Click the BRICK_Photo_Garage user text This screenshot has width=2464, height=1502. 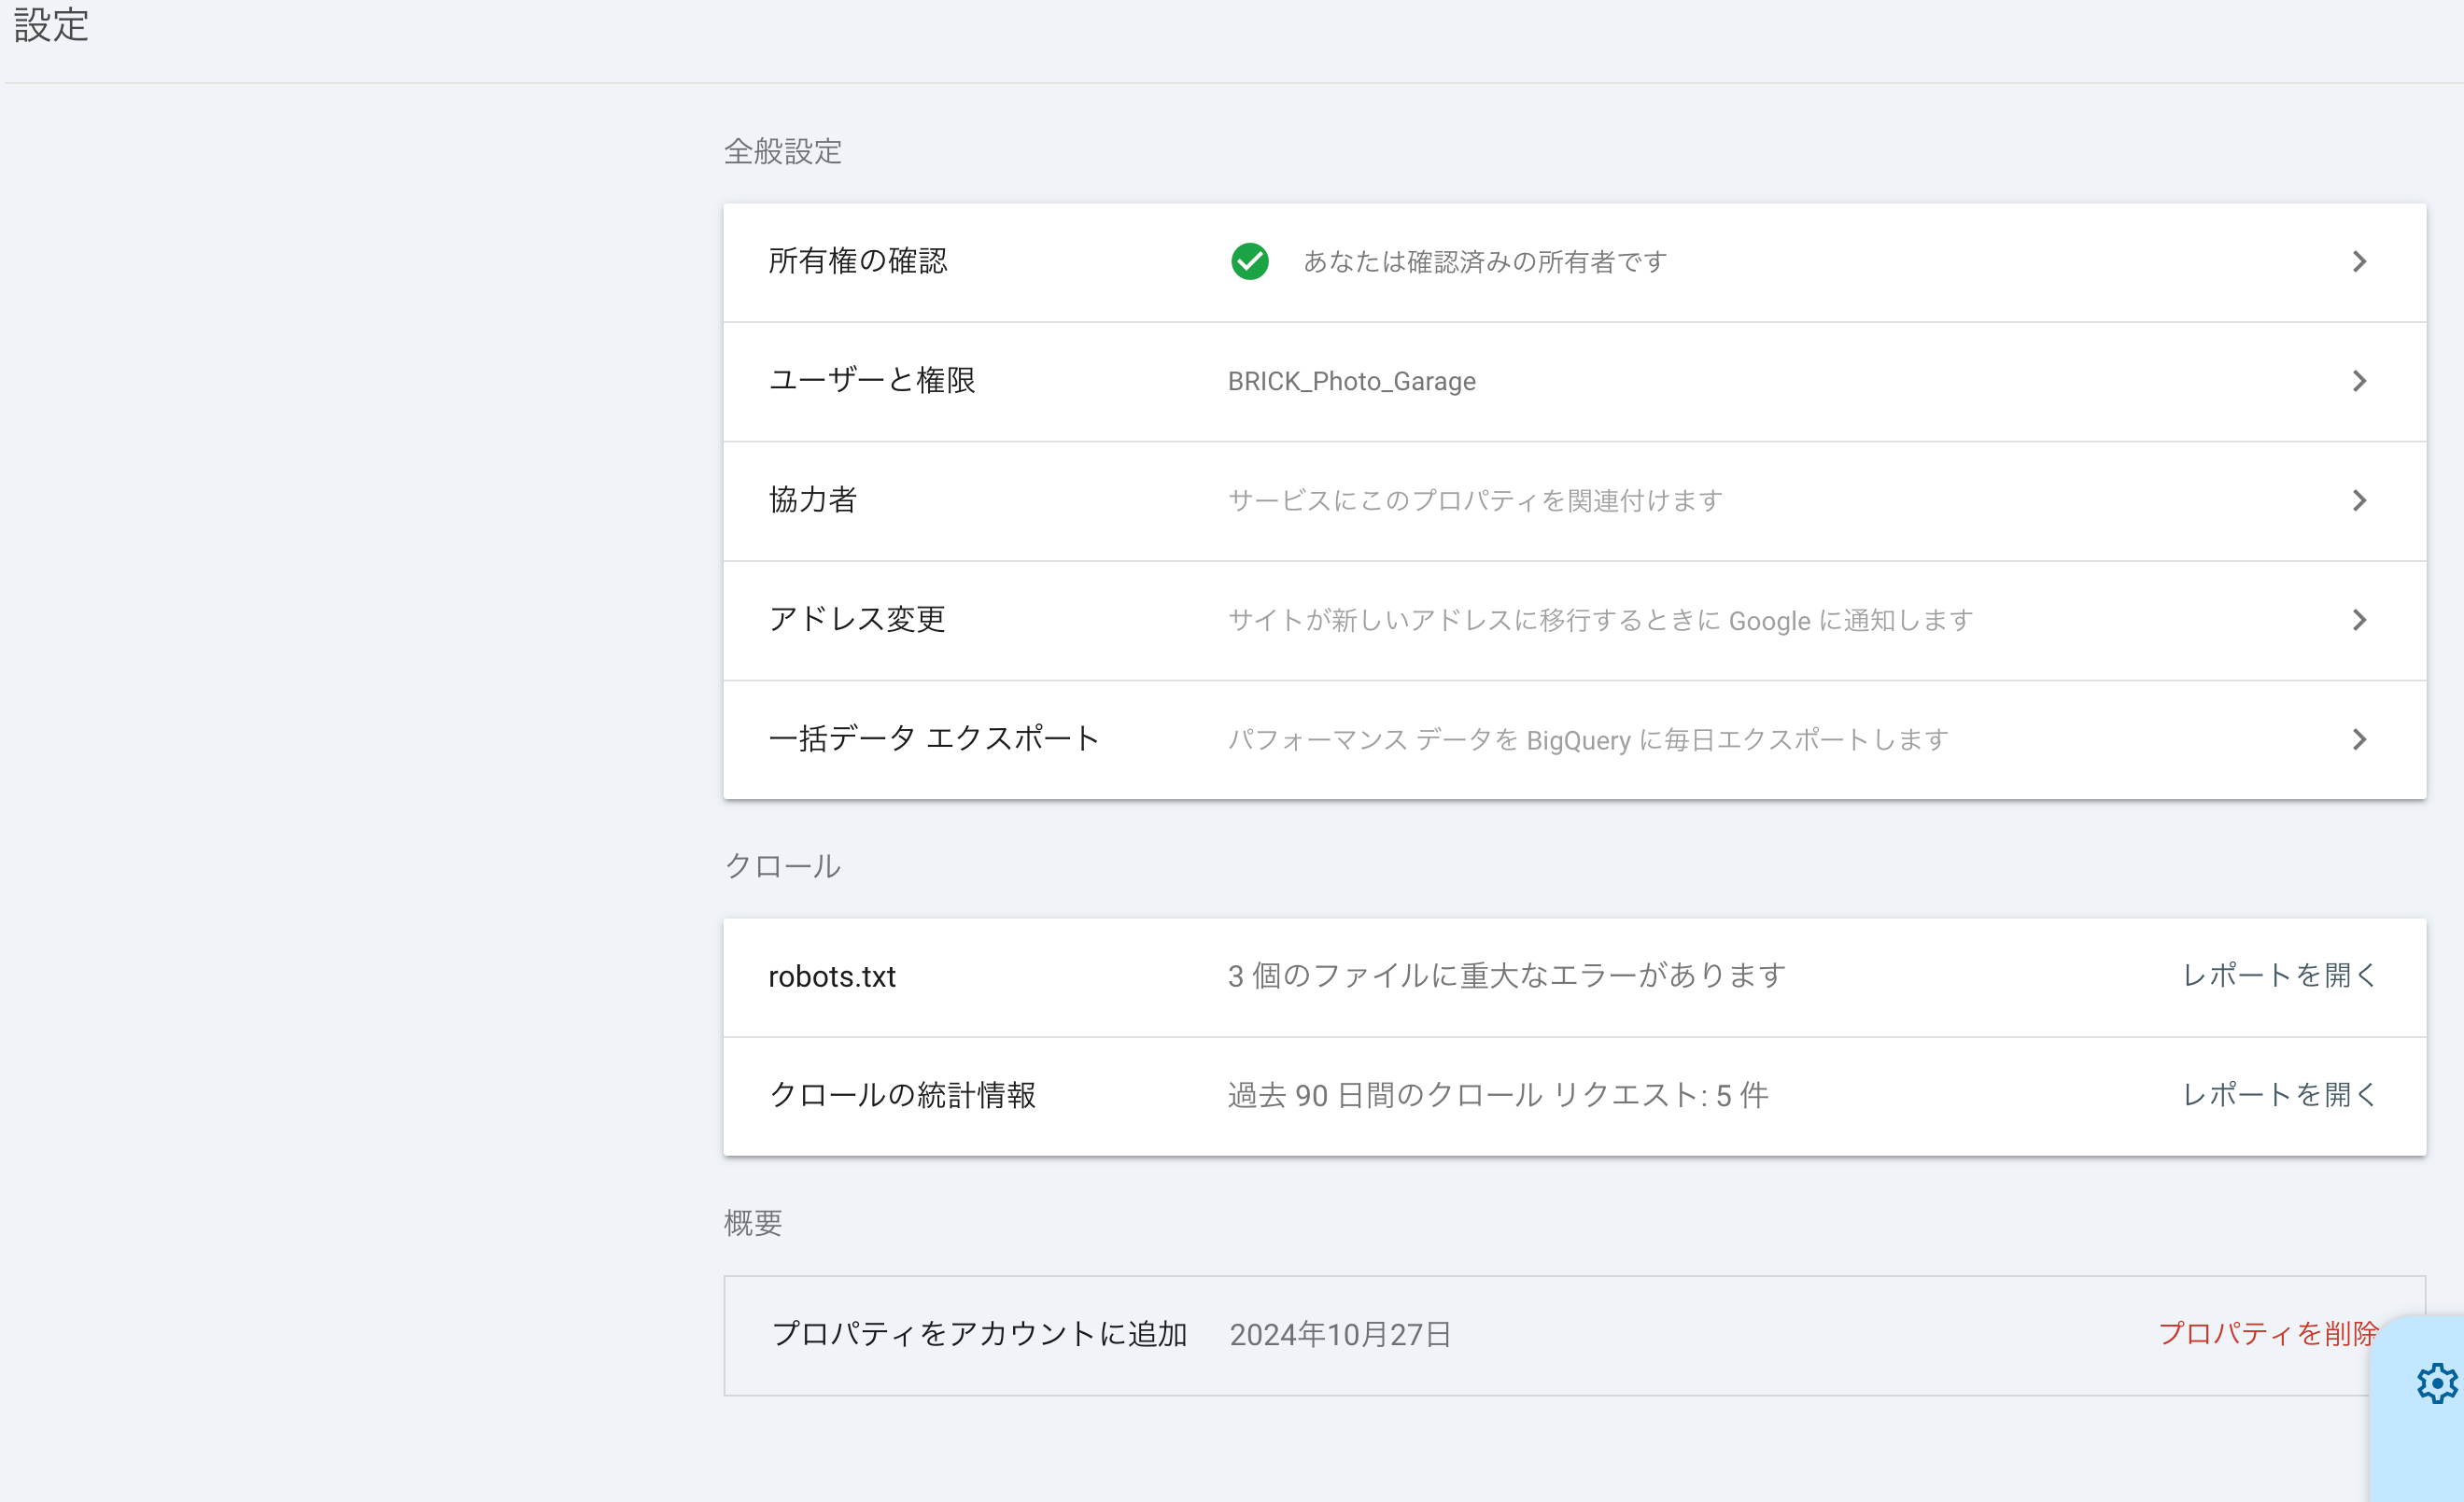point(1351,381)
